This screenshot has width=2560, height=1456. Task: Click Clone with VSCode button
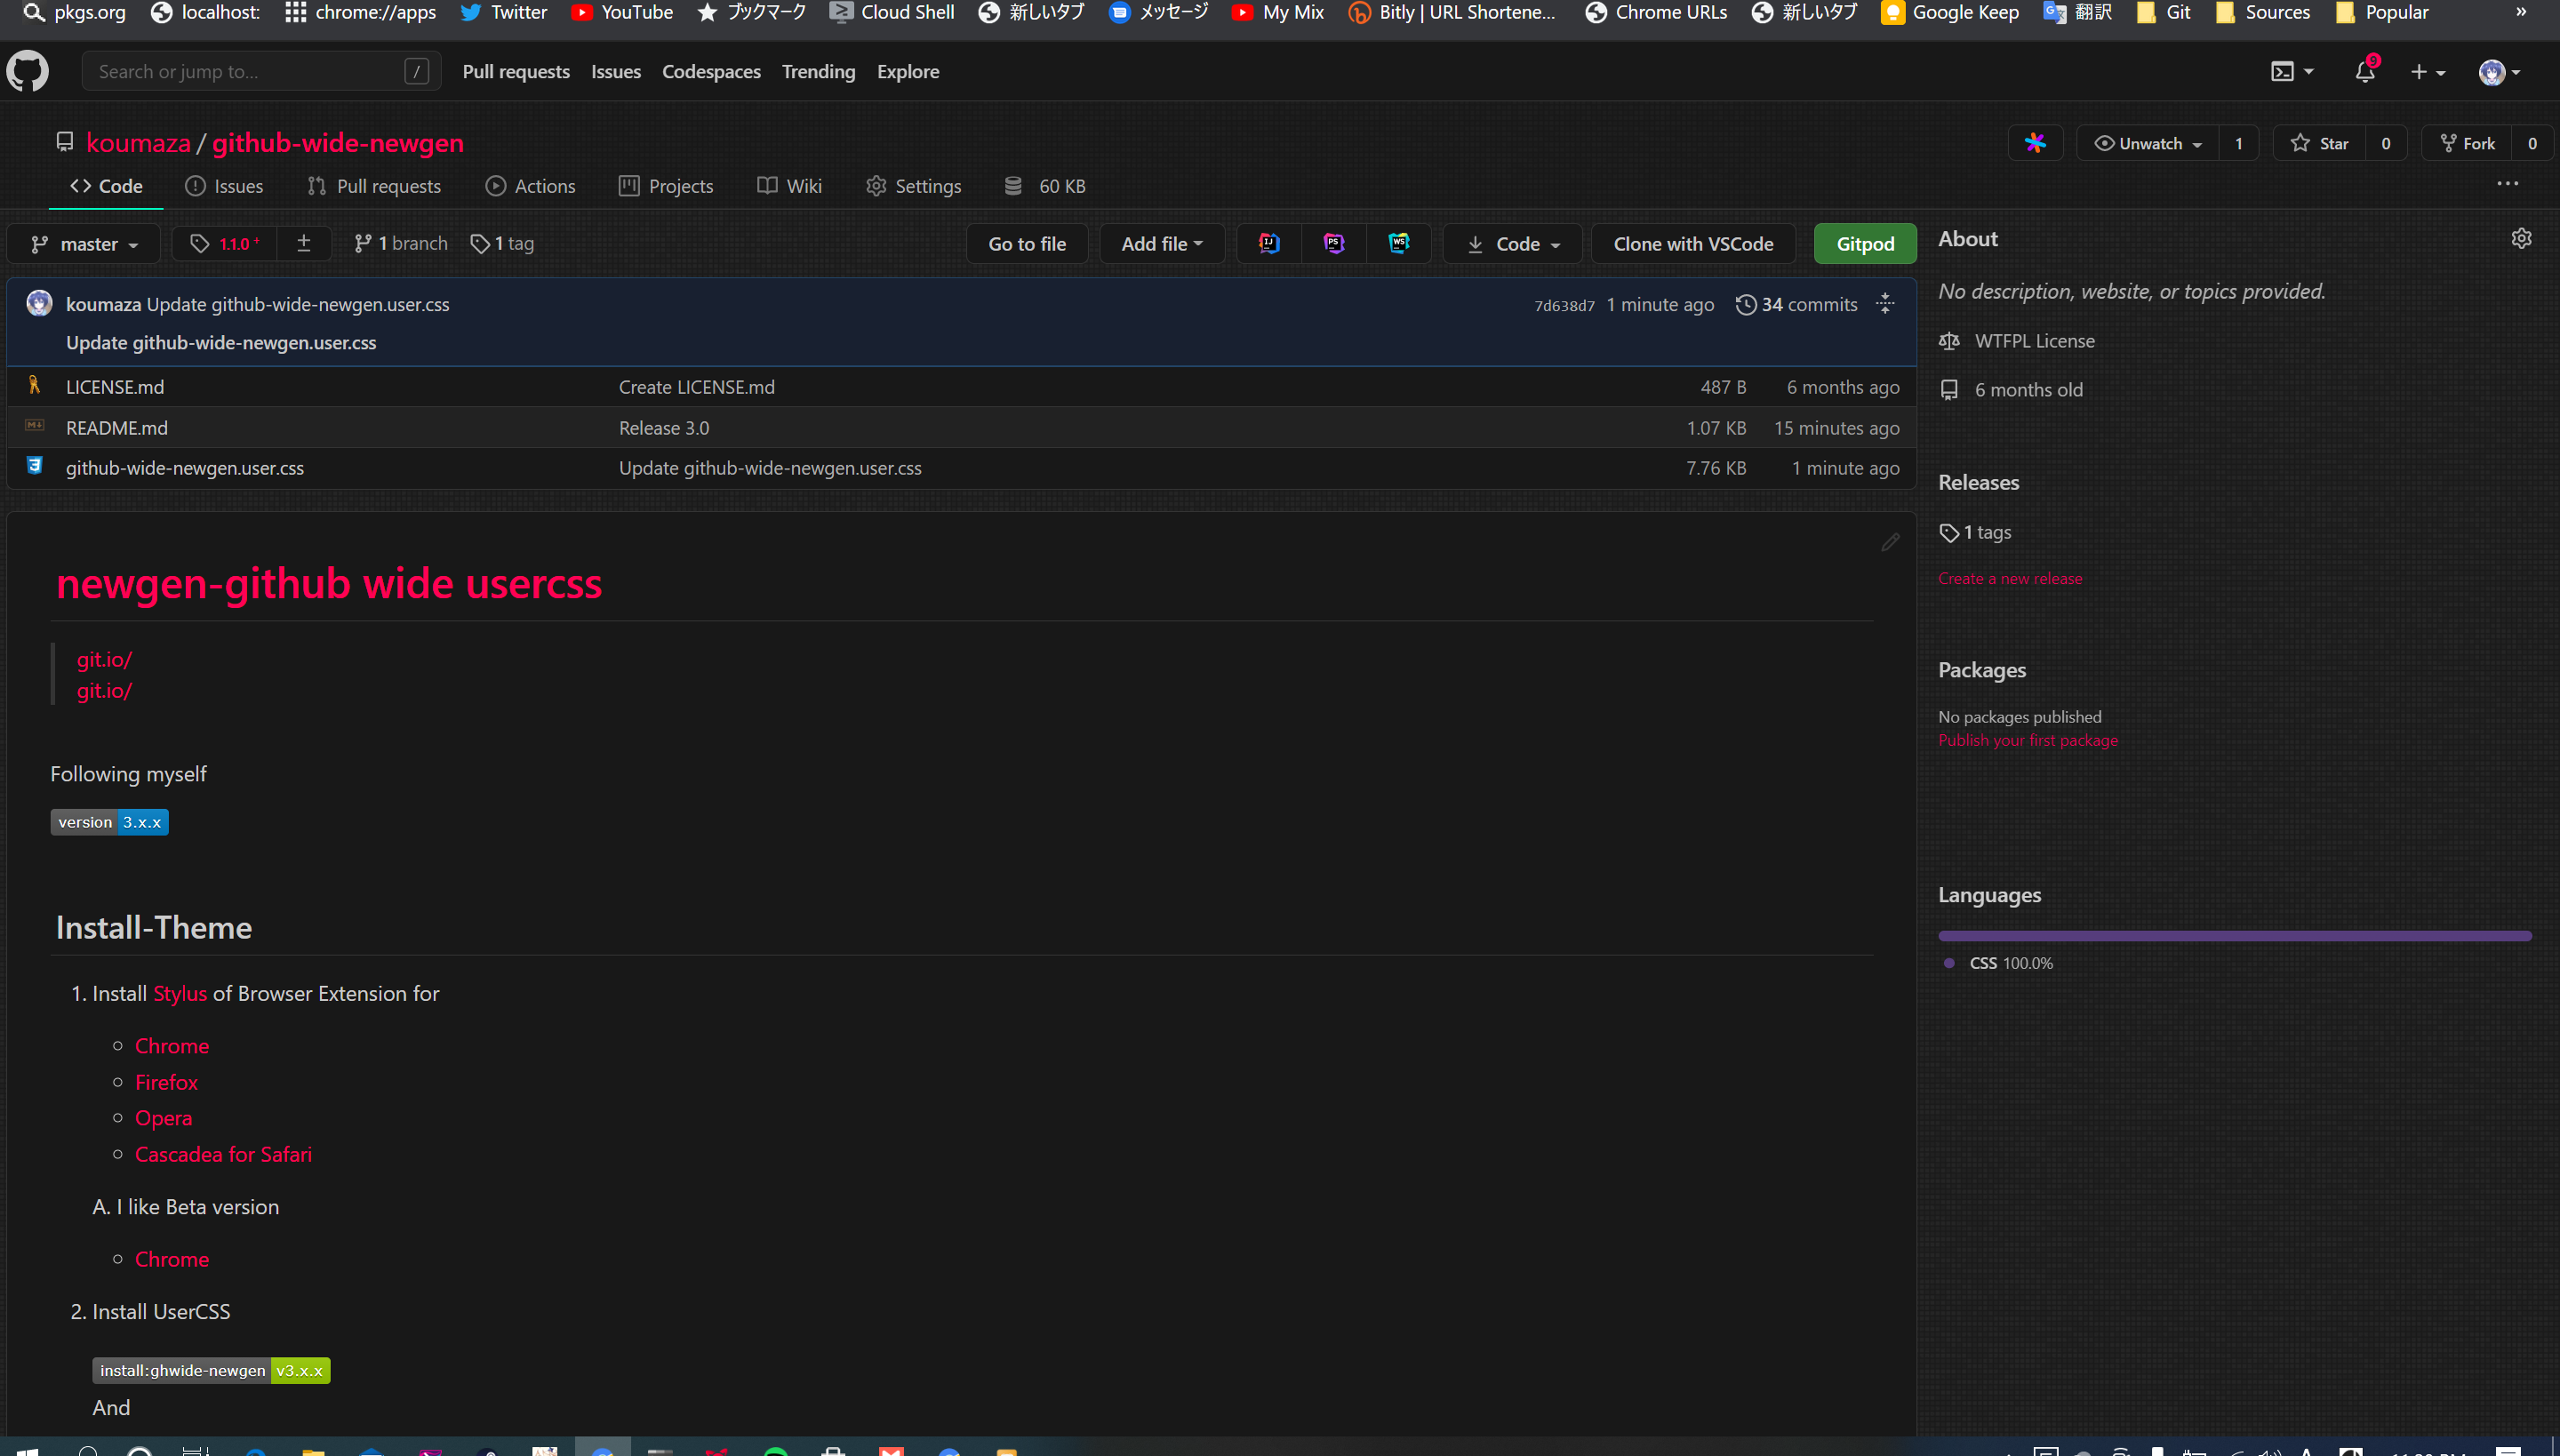(x=1693, y=243)
